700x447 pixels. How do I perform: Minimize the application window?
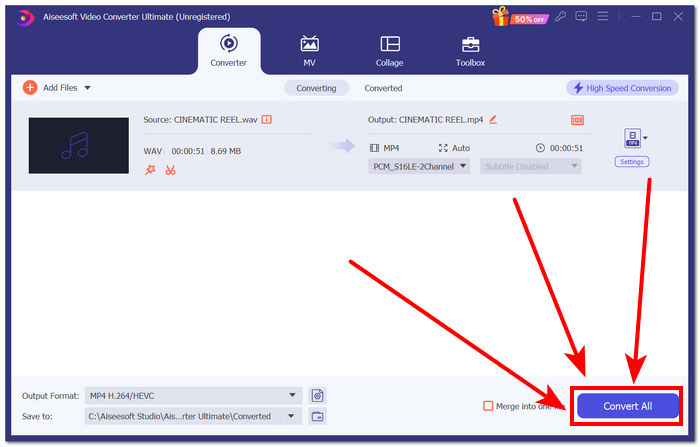(636, 17)
